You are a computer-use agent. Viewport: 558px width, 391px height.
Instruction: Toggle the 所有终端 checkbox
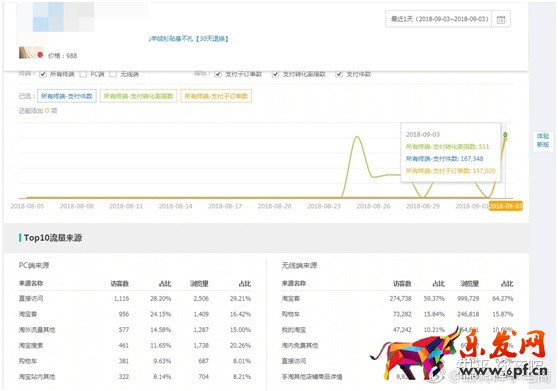click(x=43, y=74)
